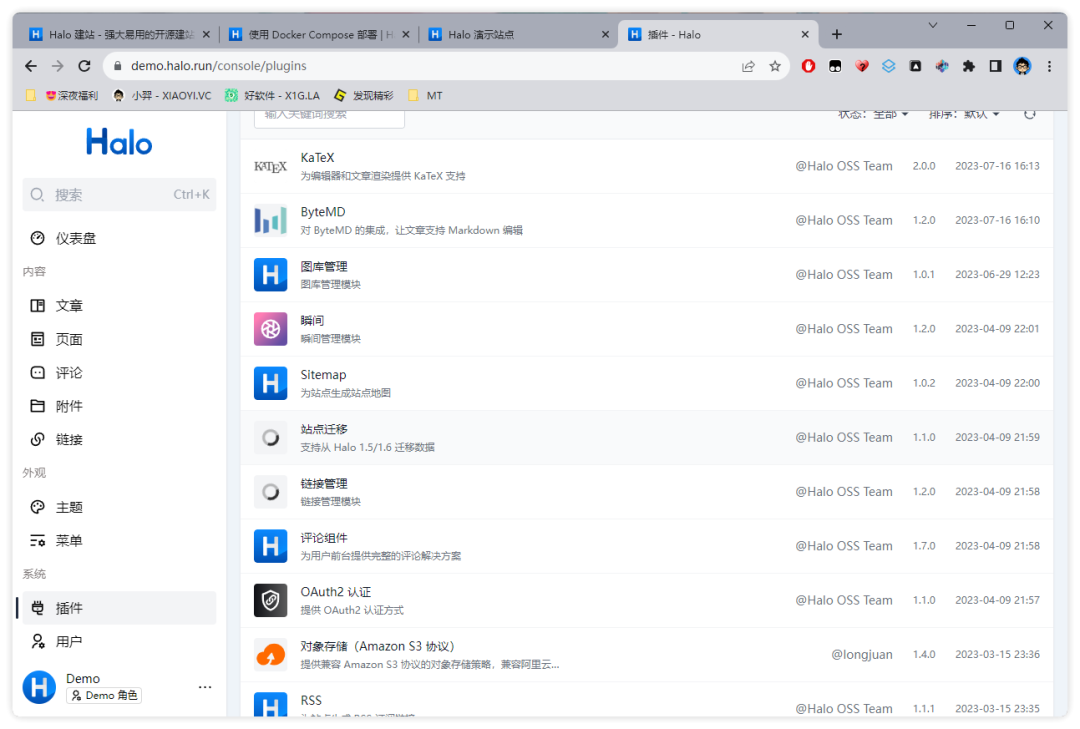1080x729 pixels.
Task: Open the 文章 posts sidebar item
Action: point(118,305)
